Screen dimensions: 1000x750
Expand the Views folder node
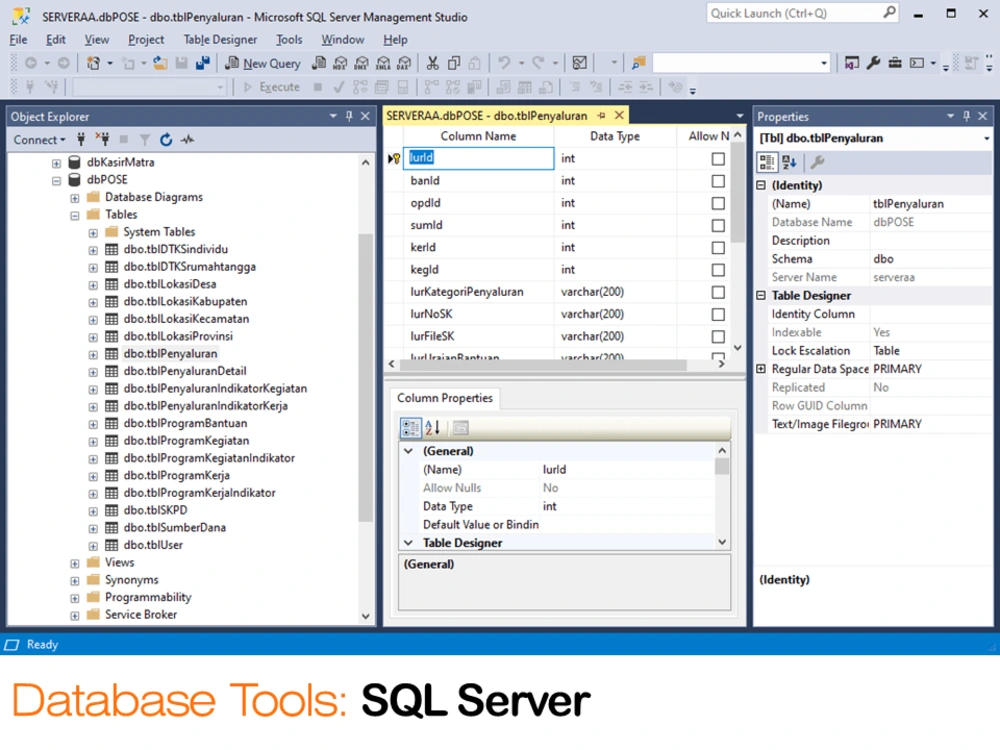click(x=75, y=563)
